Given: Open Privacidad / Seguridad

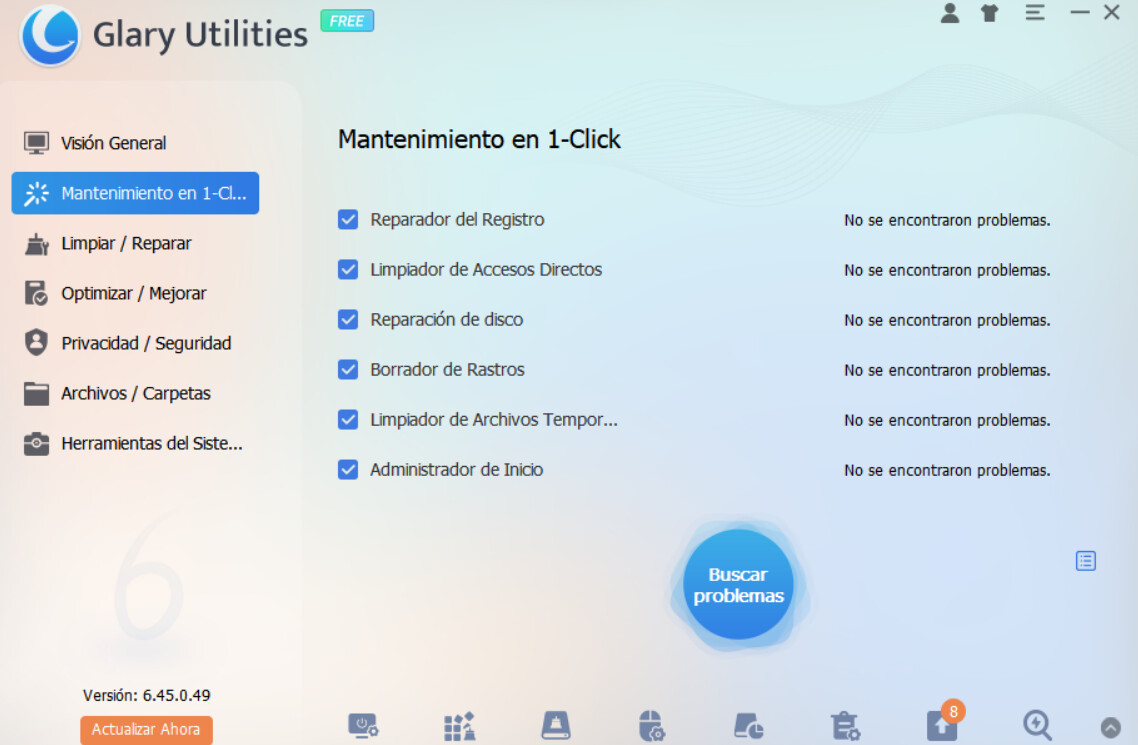Looking at the screenshot, I should (135, 343).
